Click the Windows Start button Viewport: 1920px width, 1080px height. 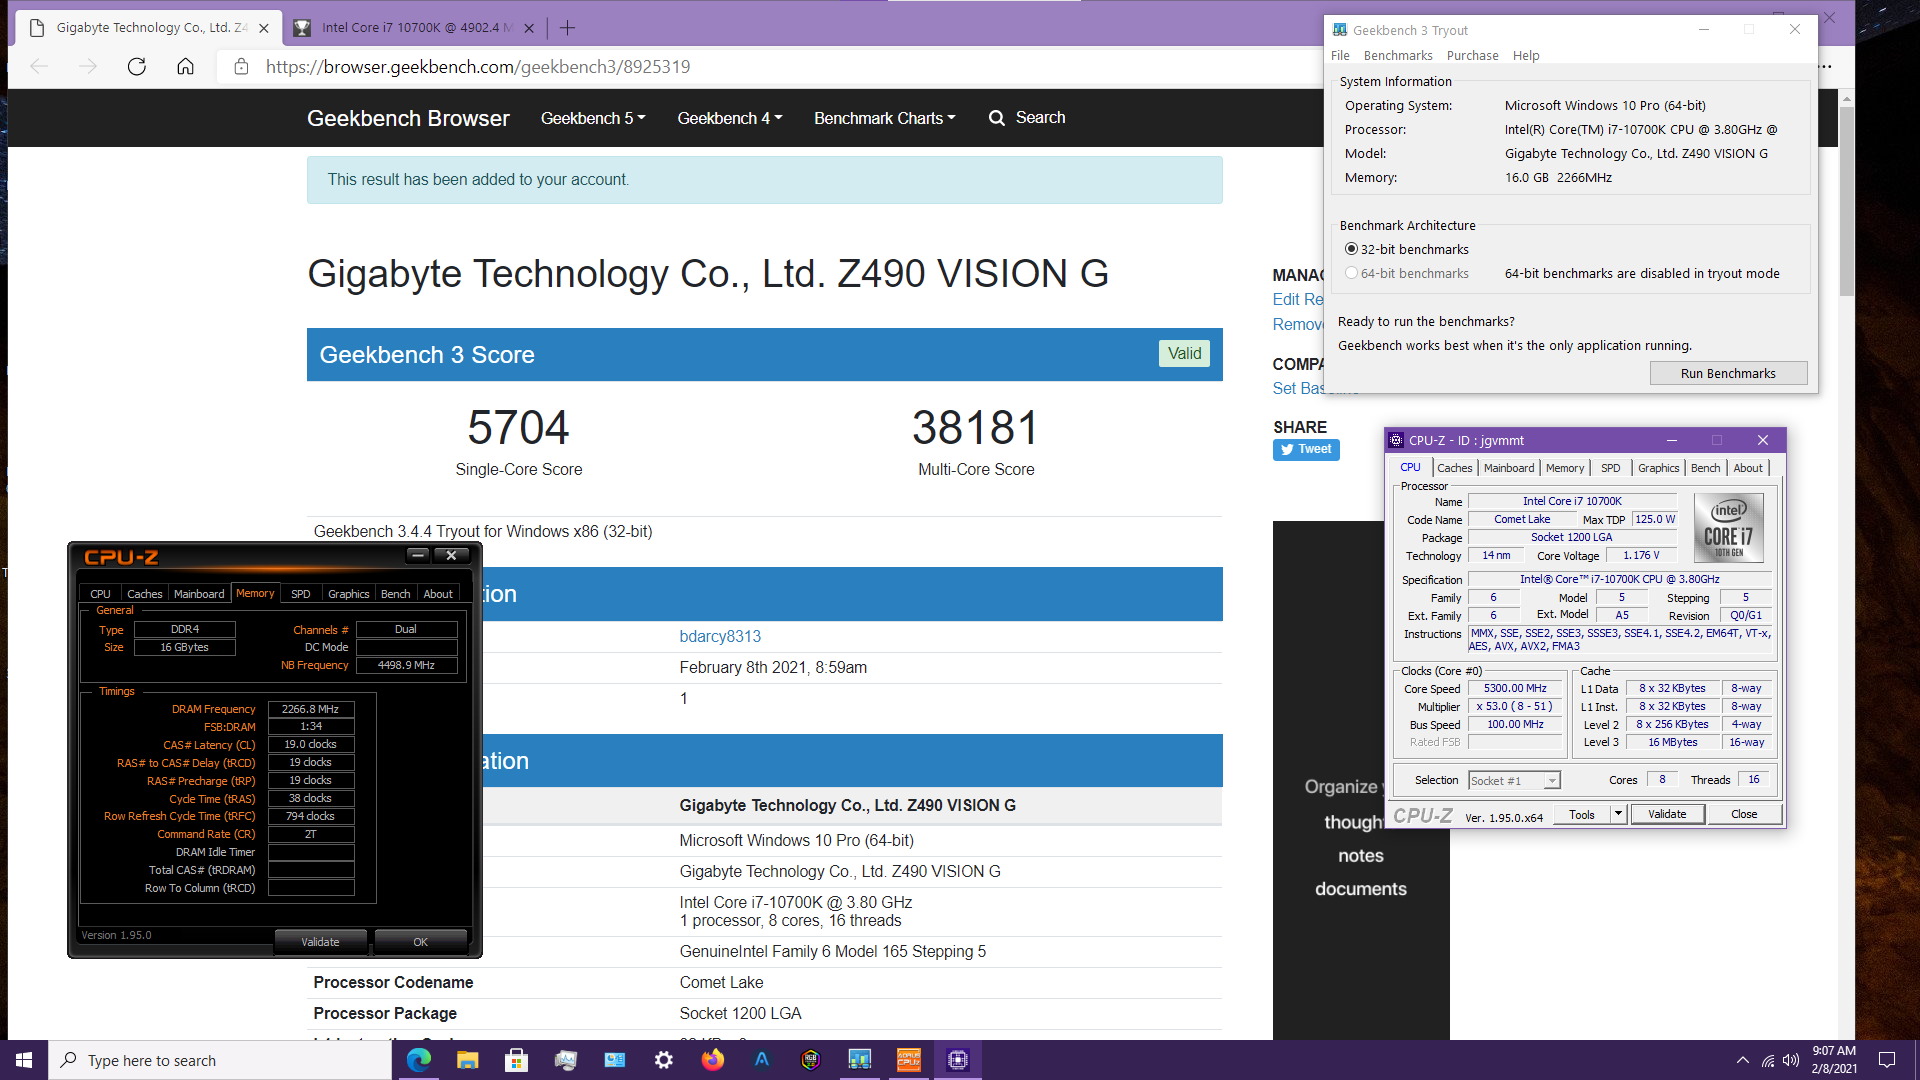click(24, 1060)
